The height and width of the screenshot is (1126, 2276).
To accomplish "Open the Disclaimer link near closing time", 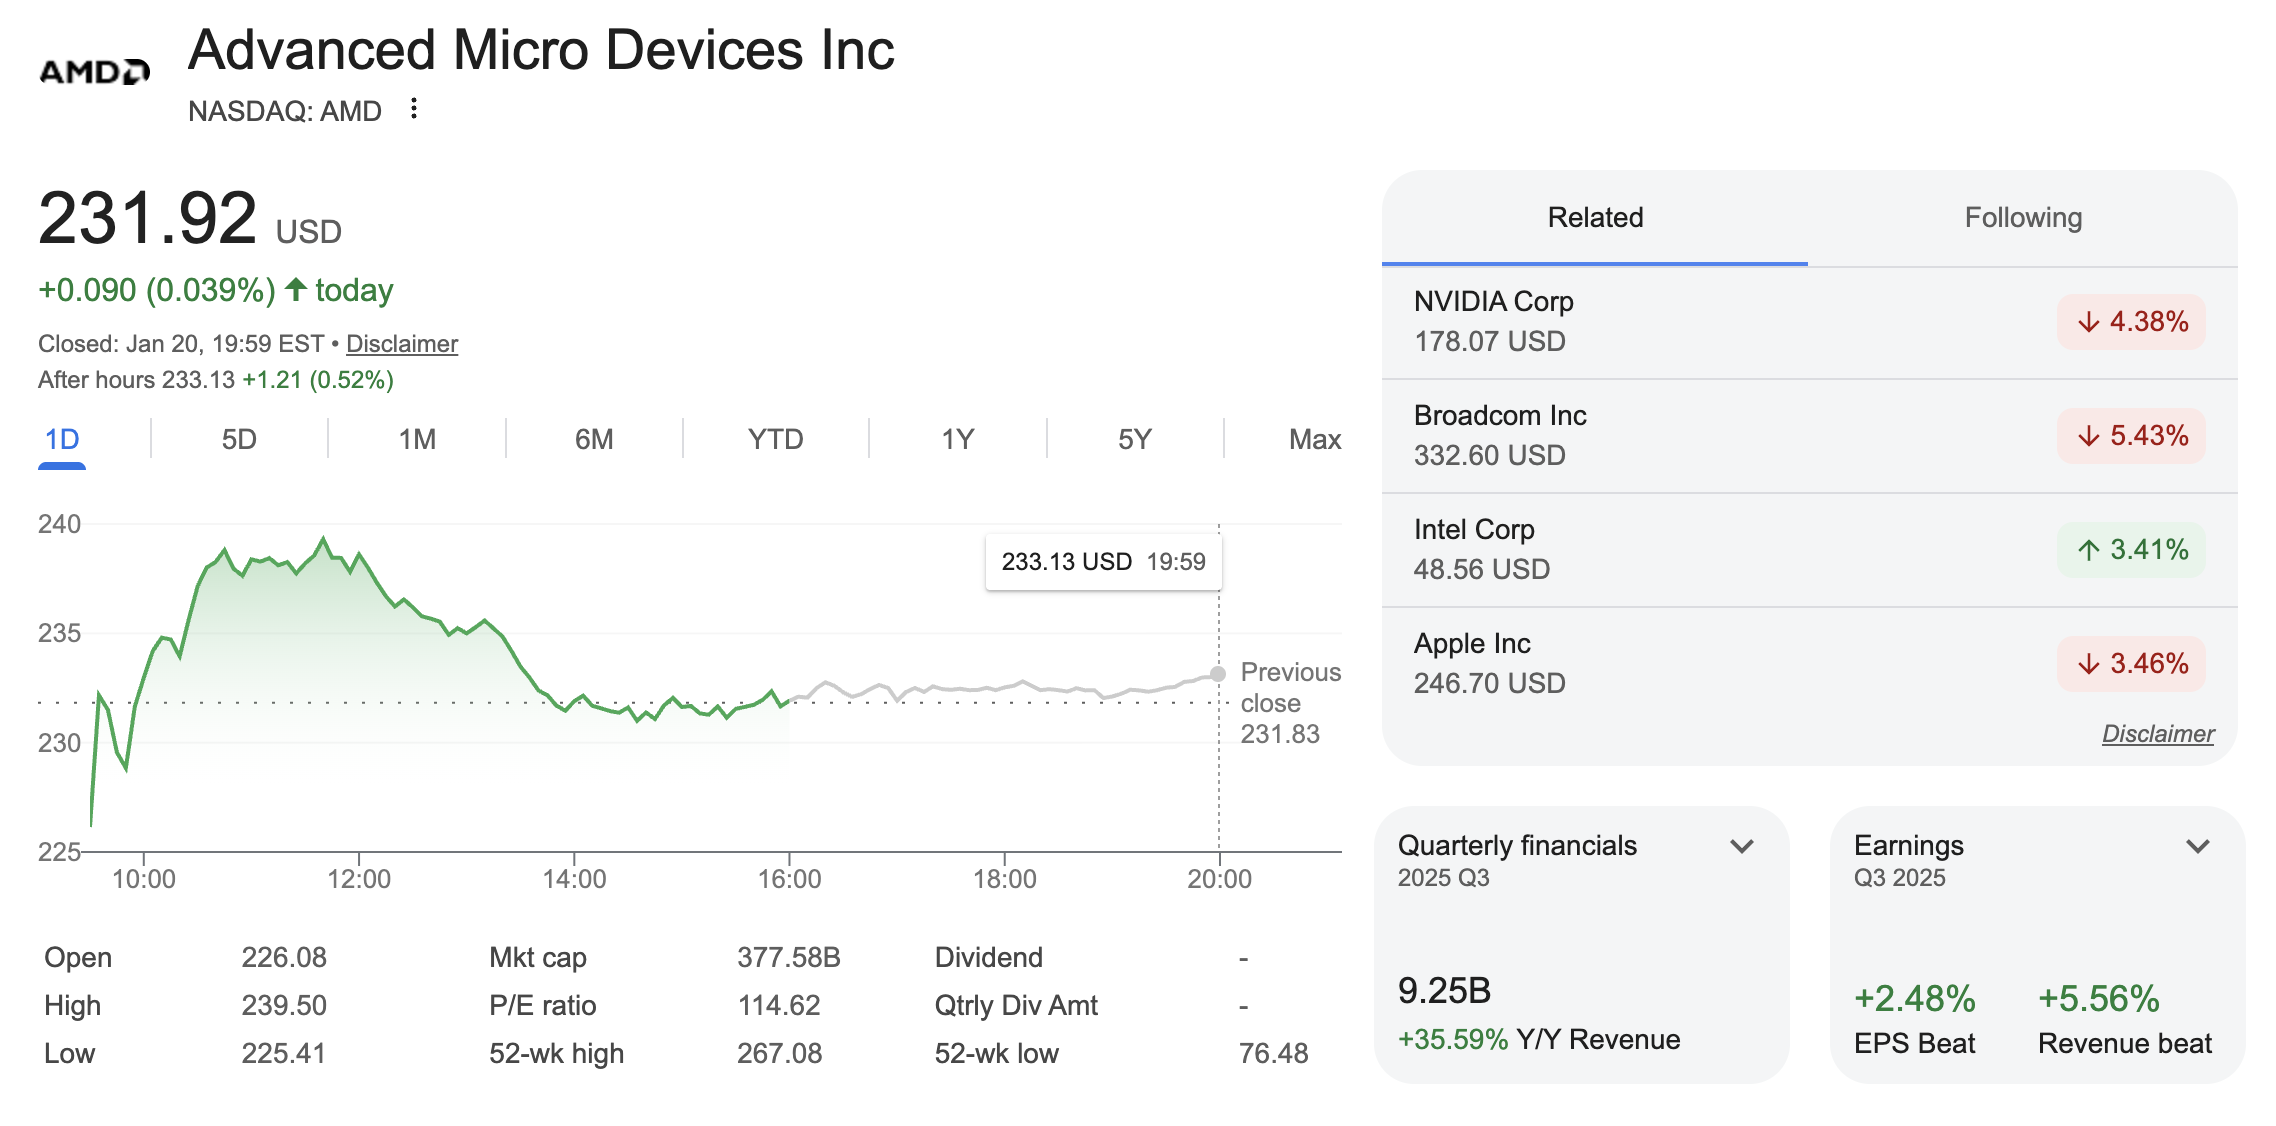I will tap(401, 344).
